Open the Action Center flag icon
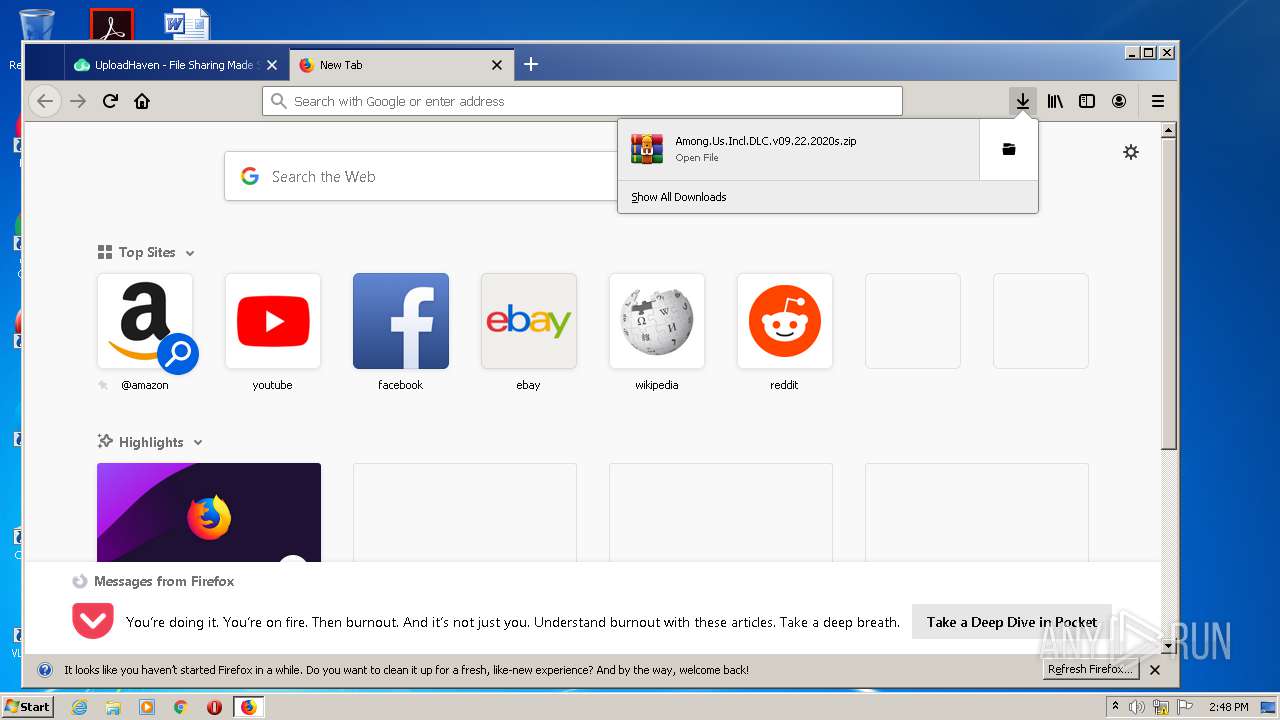Viewport: 1280px width, 720px height. 1184,707
